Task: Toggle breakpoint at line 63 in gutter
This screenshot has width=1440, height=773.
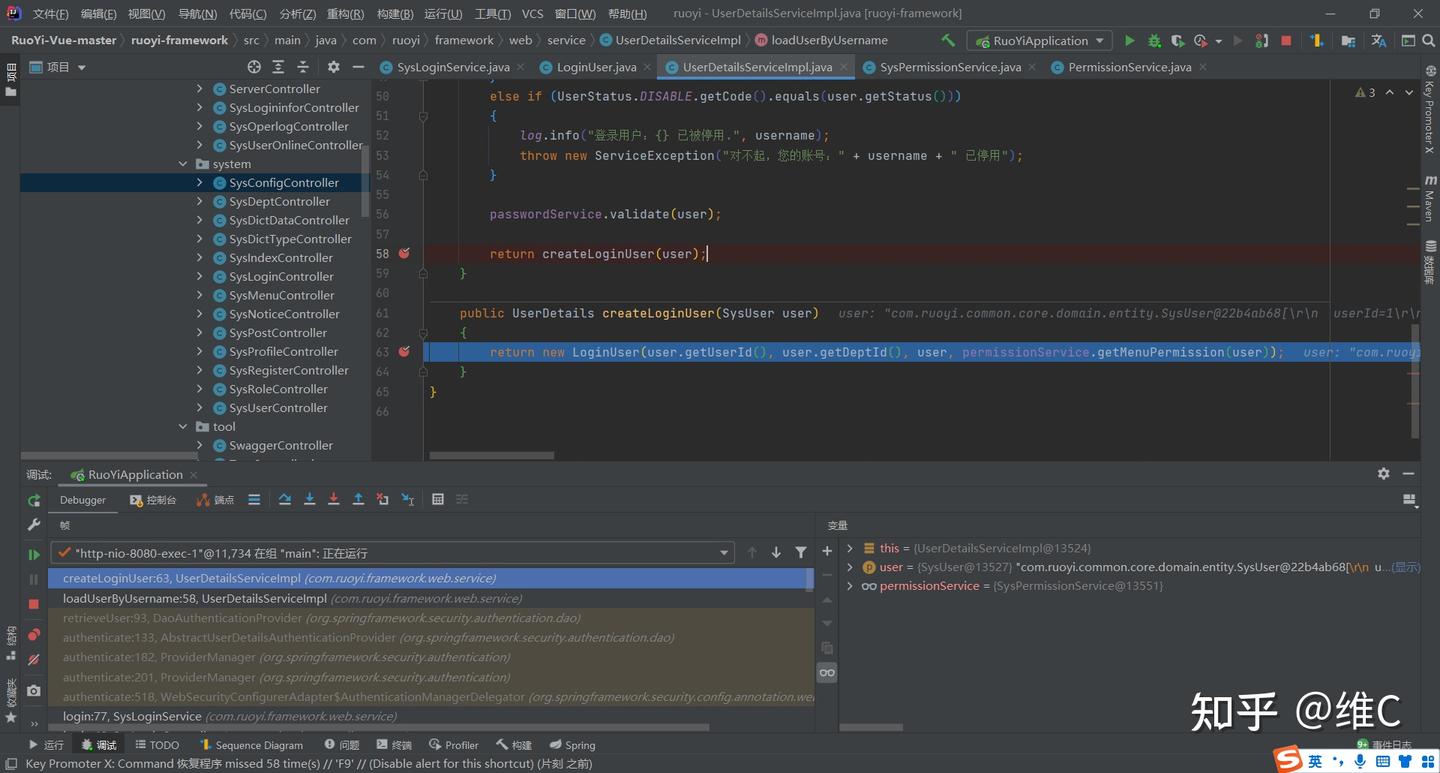Action: tap(404, 352)
